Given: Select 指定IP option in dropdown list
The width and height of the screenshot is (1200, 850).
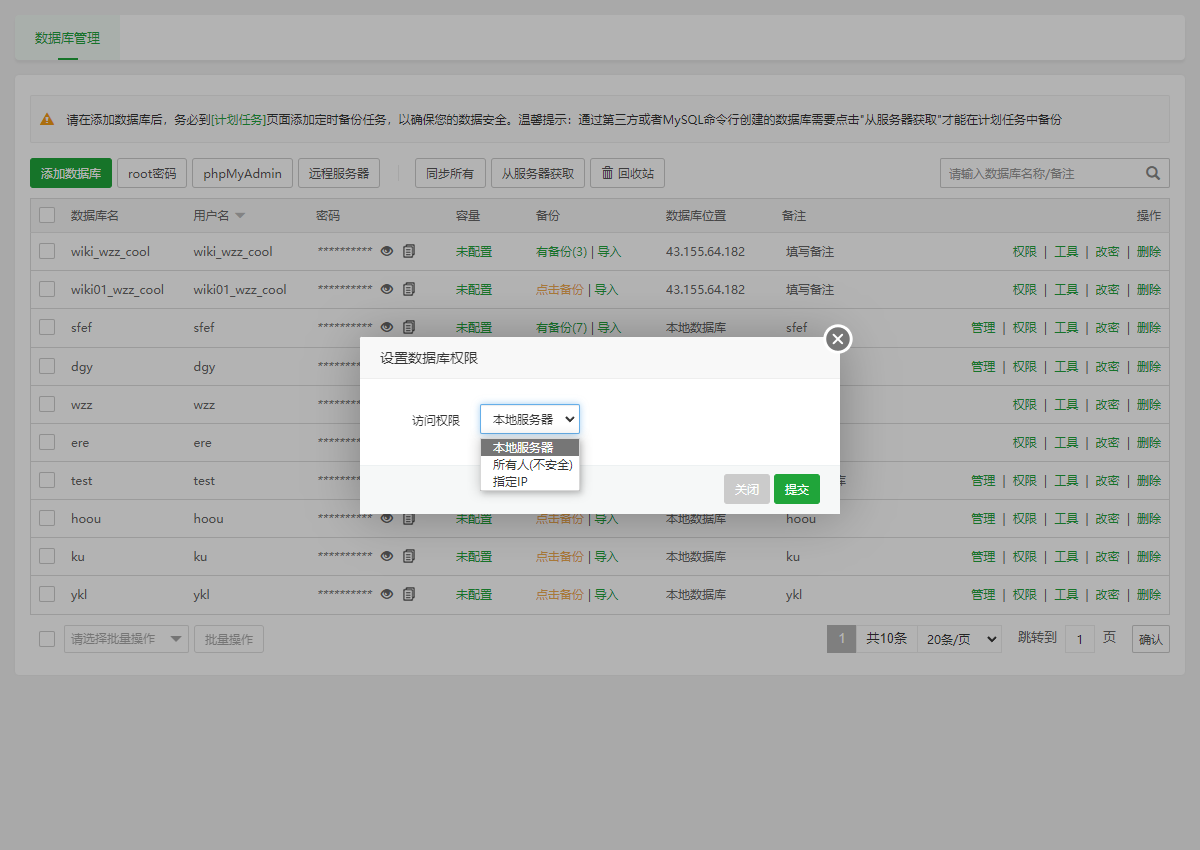Looking at the screenshot, I should [x=510, y=482].
